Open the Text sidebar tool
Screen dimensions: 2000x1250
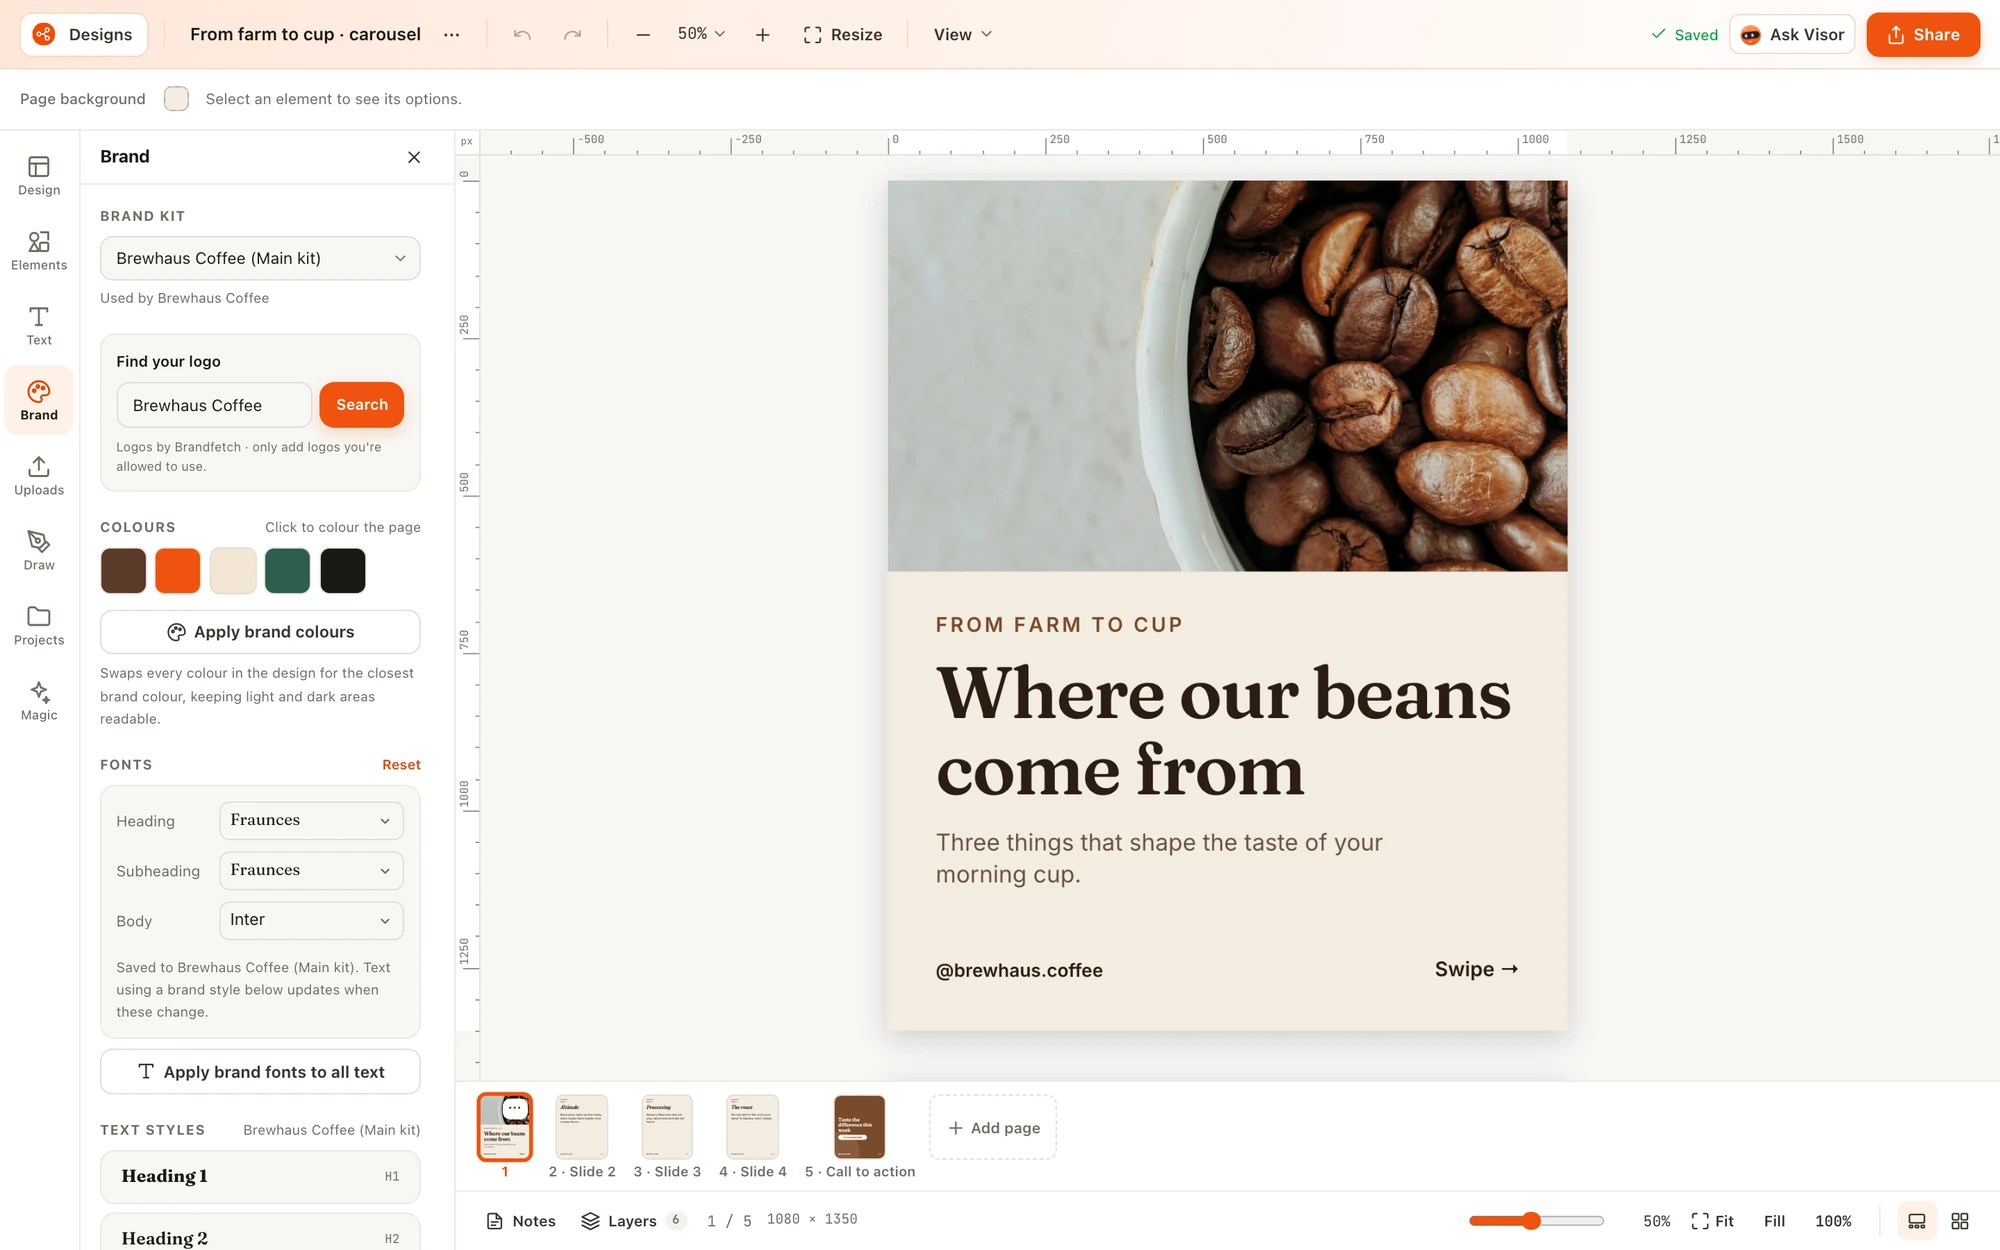coord(39,326)
